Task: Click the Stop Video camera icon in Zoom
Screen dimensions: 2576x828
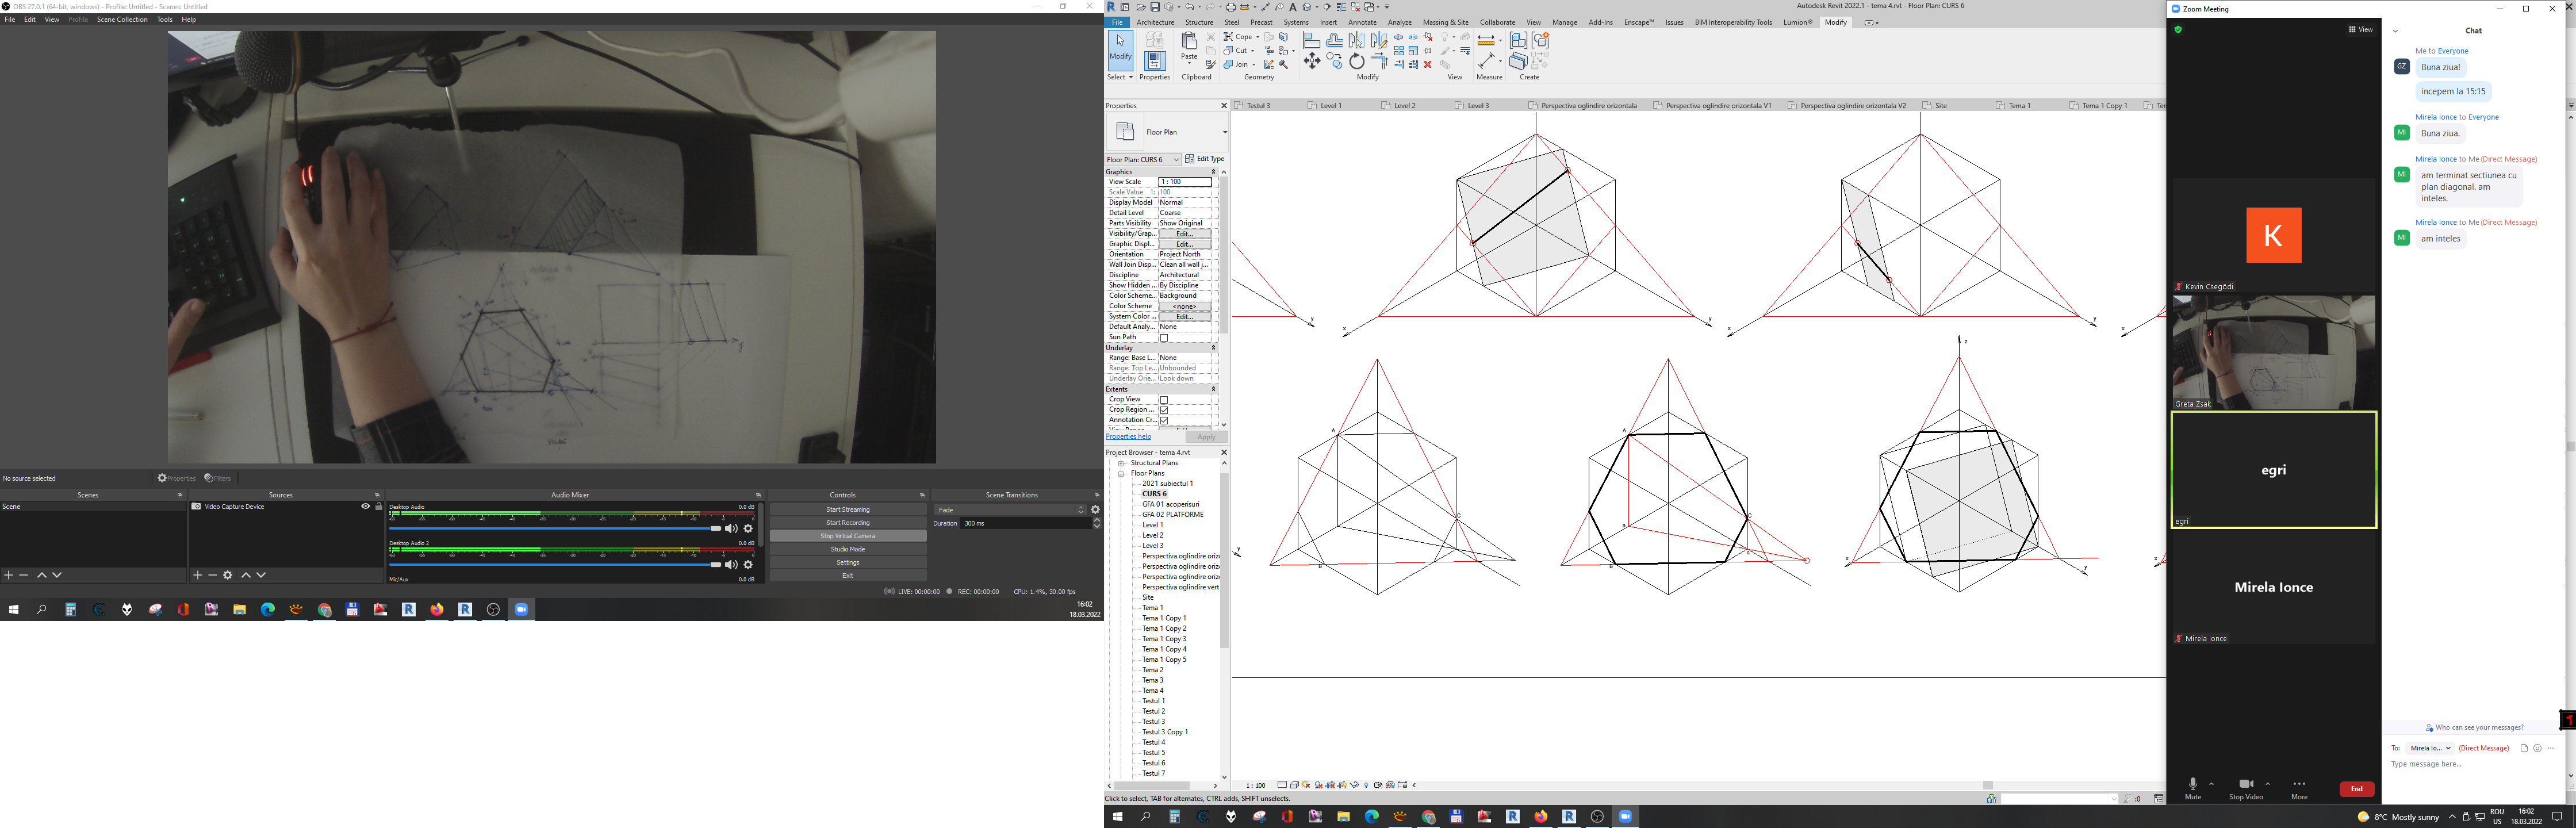Action: [2245, 784]
